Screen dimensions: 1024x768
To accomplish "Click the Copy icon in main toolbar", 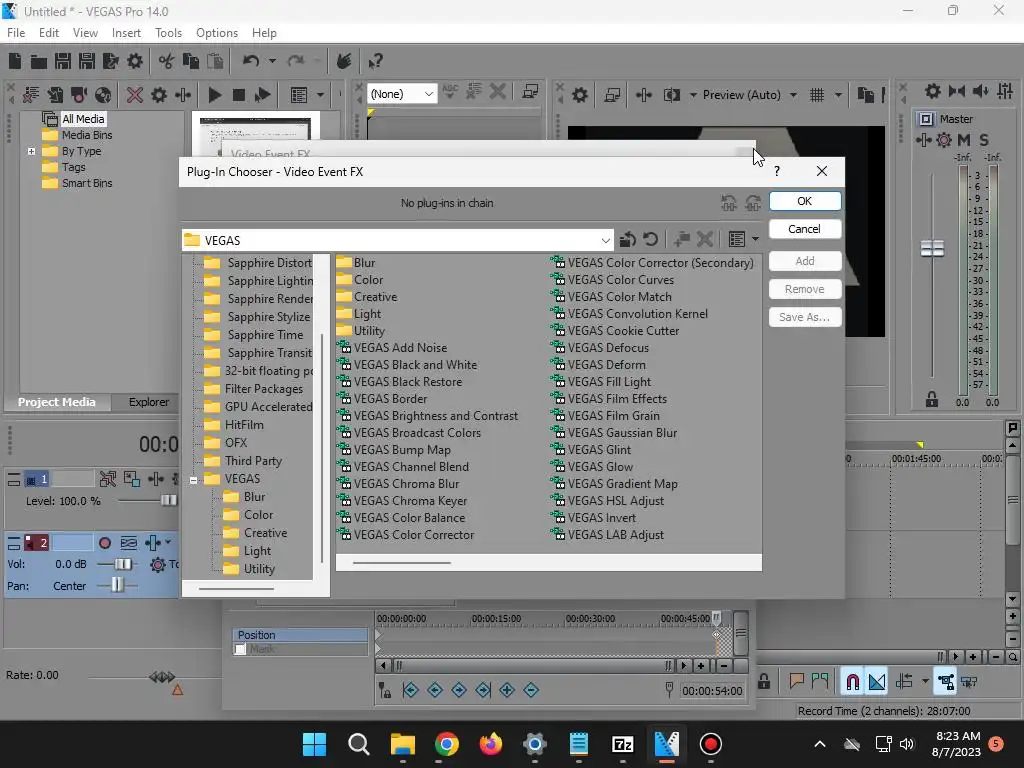I will tap(191, 61).
